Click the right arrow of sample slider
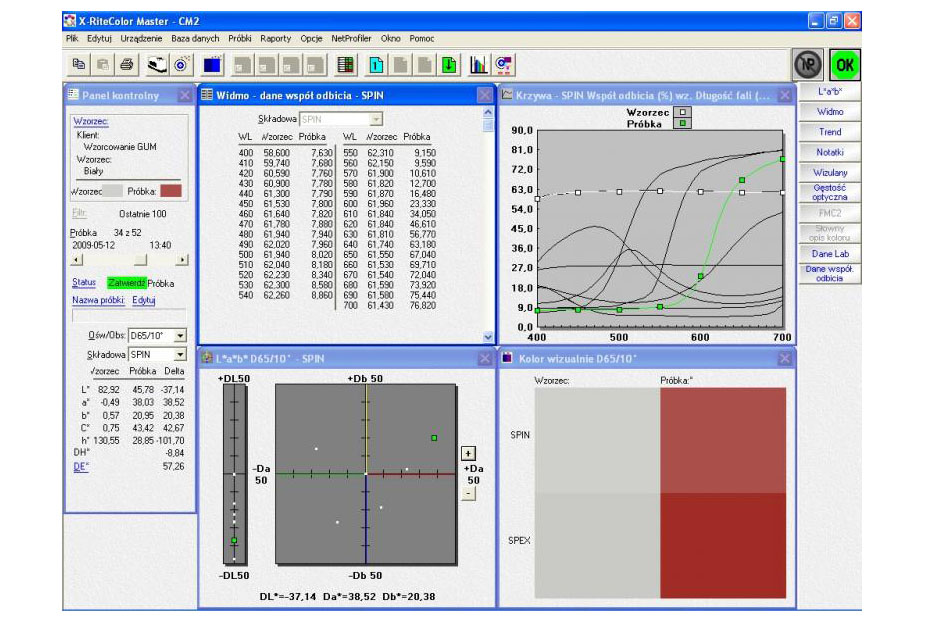Image resolution: width=930 pixels, height=620 pixels. [182, 260]
